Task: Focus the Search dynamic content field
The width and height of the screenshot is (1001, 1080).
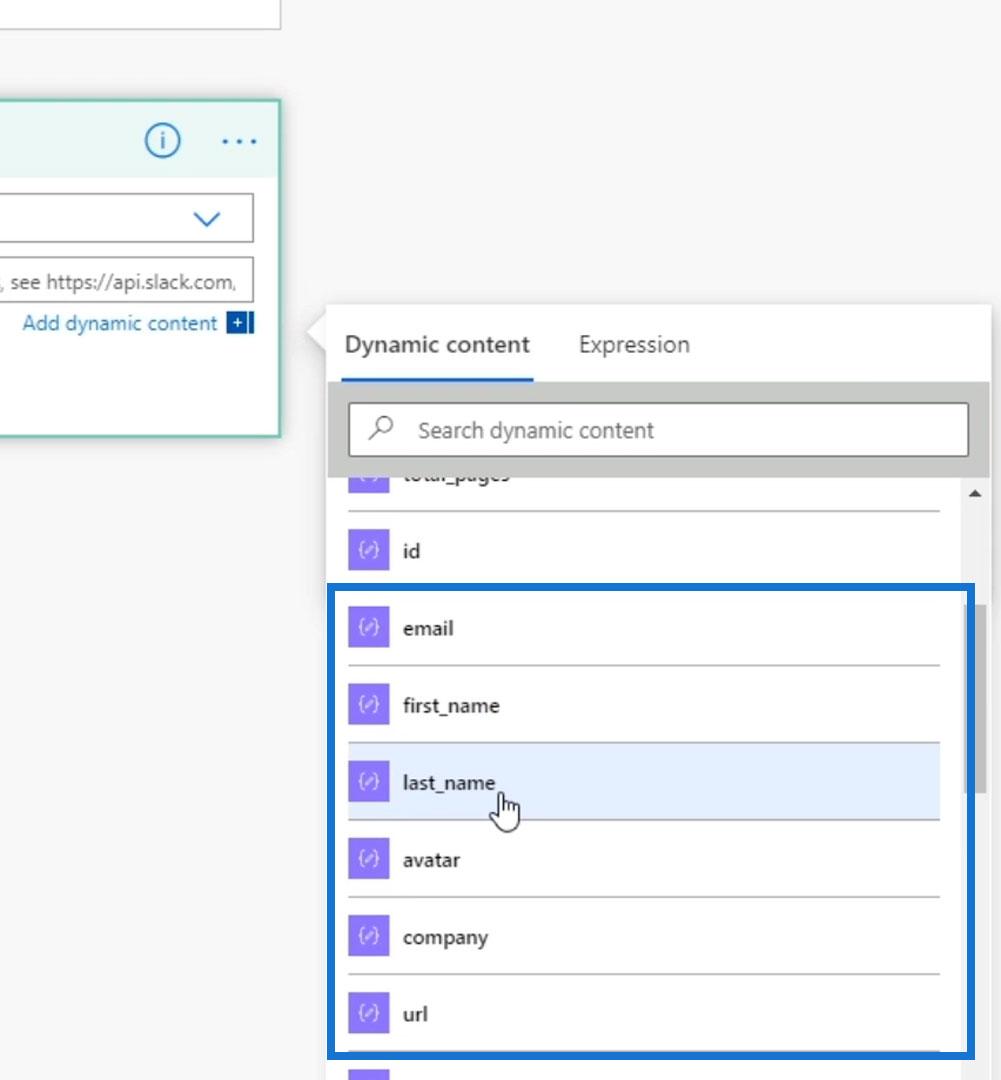Action: [658, 430]
